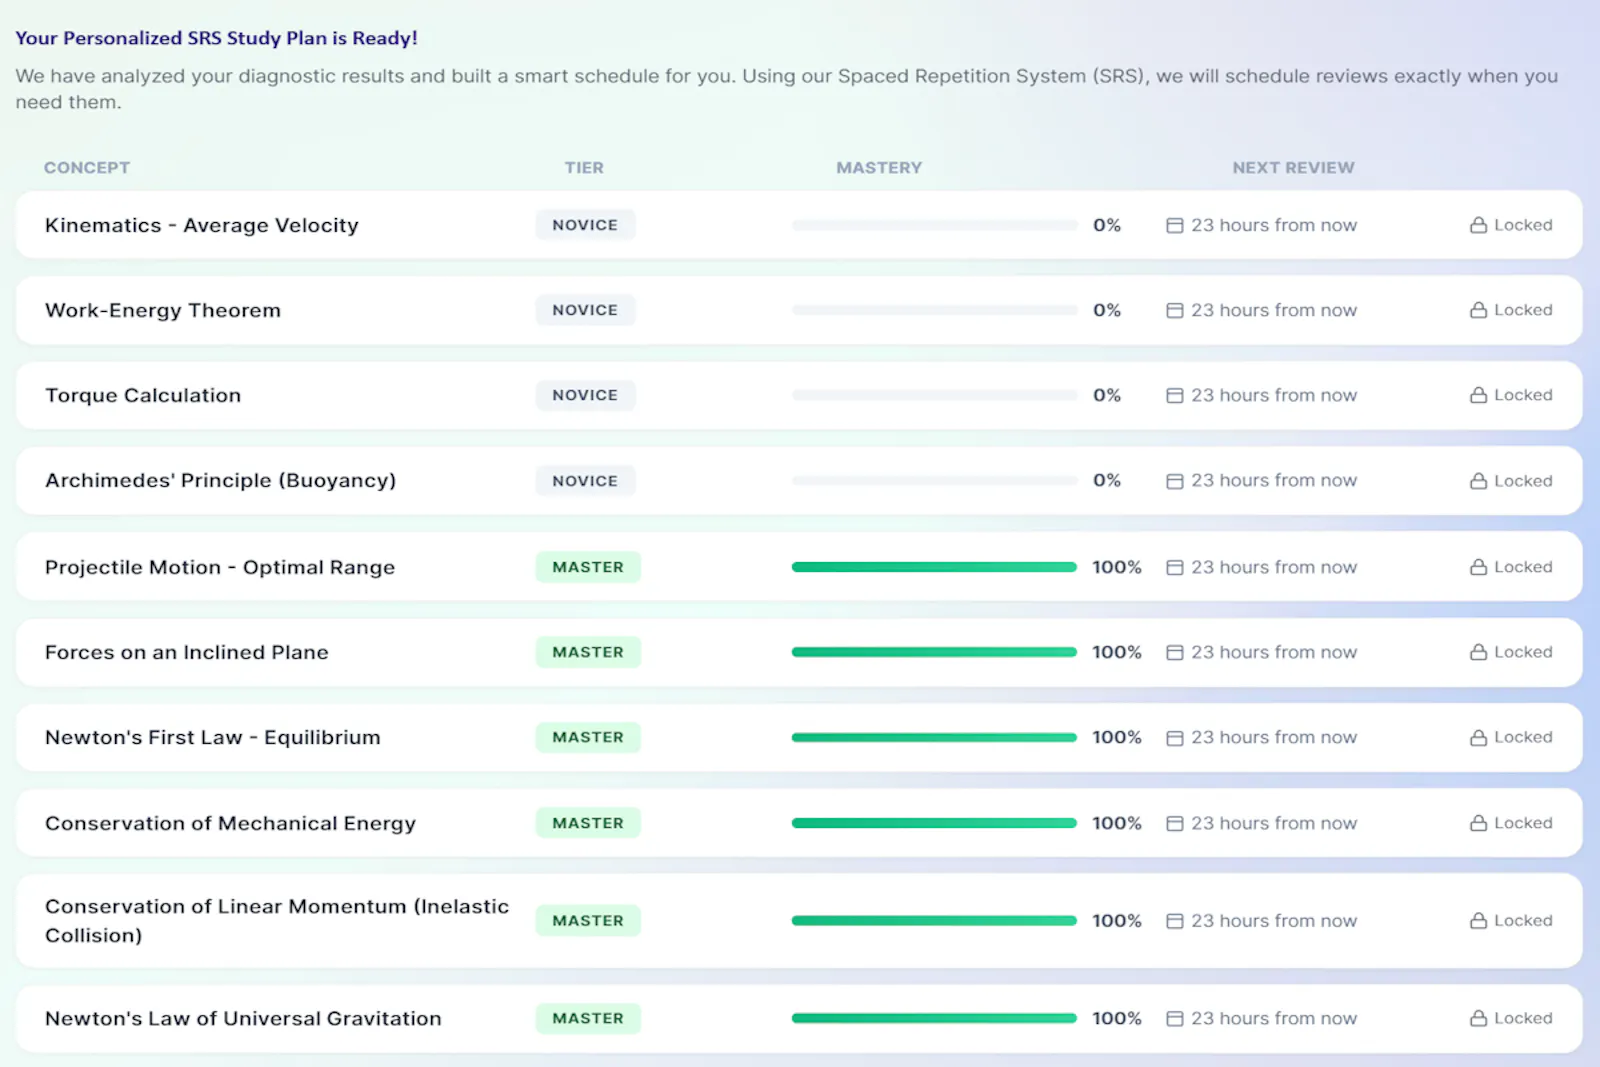Click the calendar icon in Work-Energy Theorem row
1600x1067 pixels.
1175,310
